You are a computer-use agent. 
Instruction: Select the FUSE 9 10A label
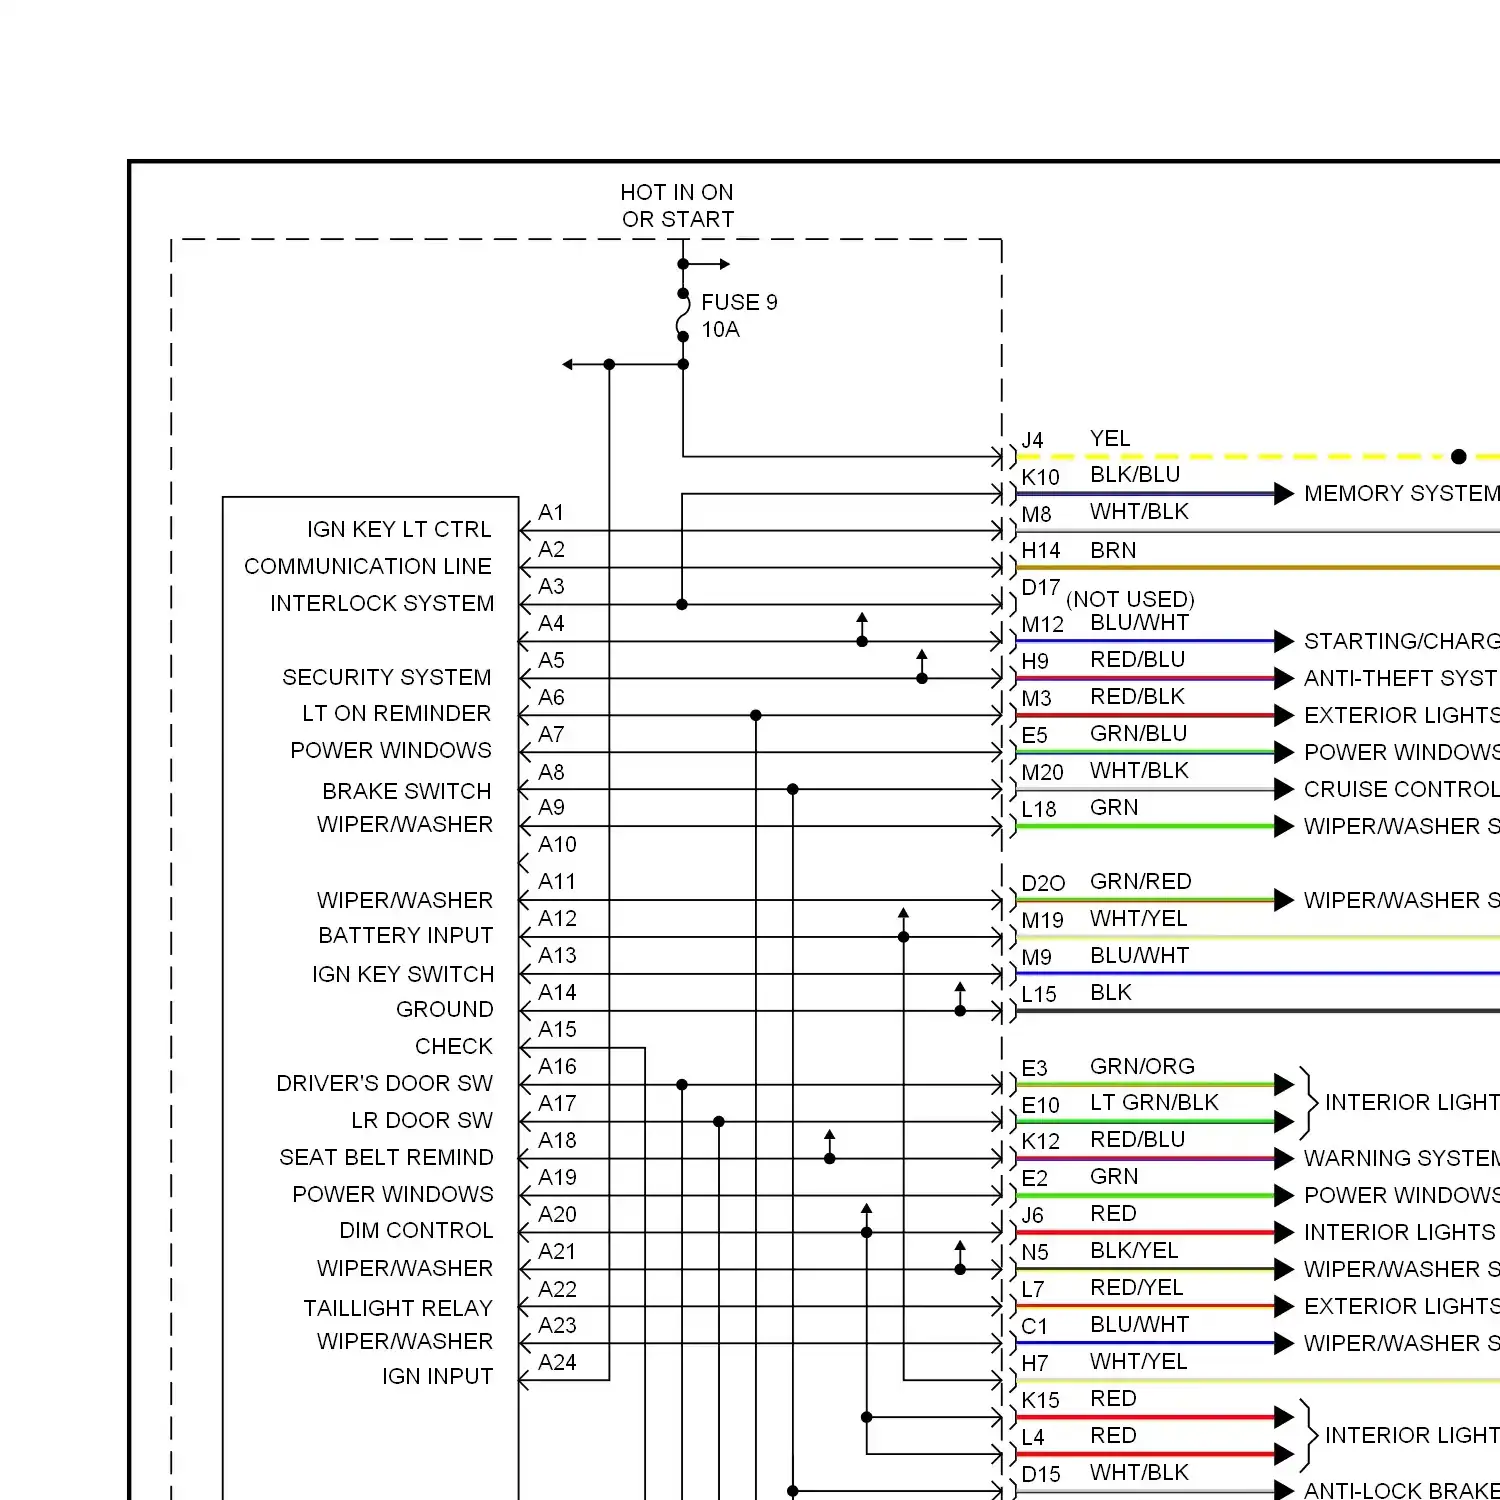(x=739, y=316)
